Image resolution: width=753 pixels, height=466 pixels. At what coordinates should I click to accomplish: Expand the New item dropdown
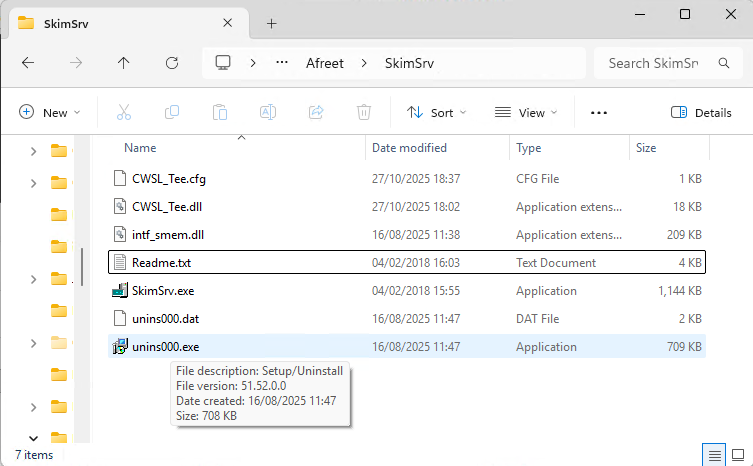point(49,113)
